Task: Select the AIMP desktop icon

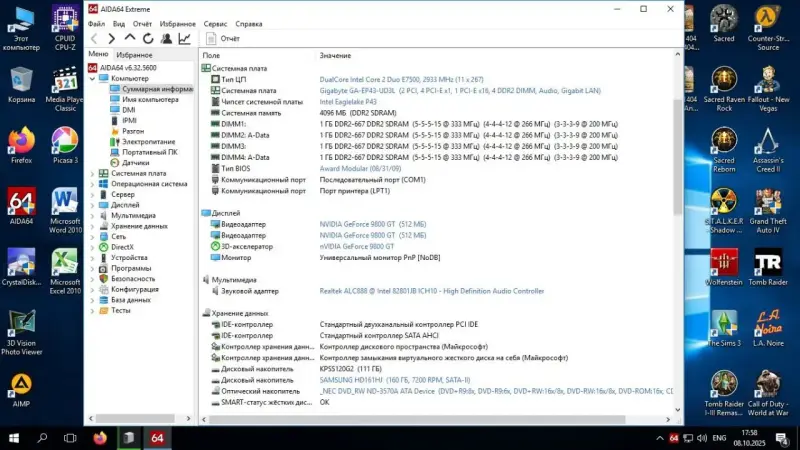Action: 21,390
